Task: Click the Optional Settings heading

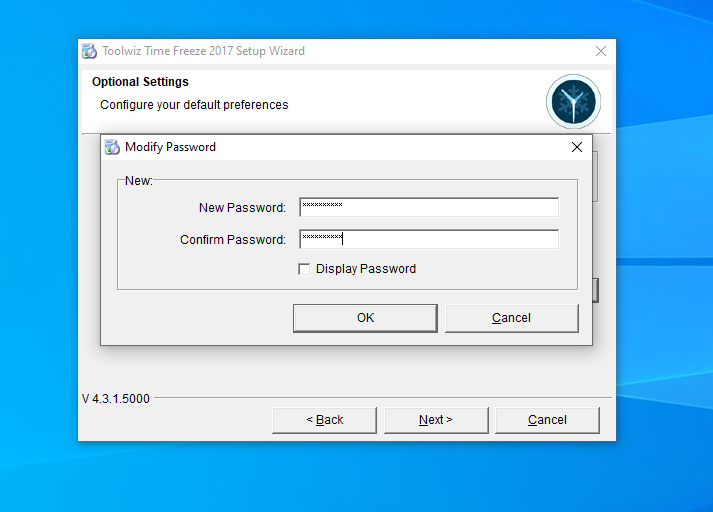Action: 140,82
